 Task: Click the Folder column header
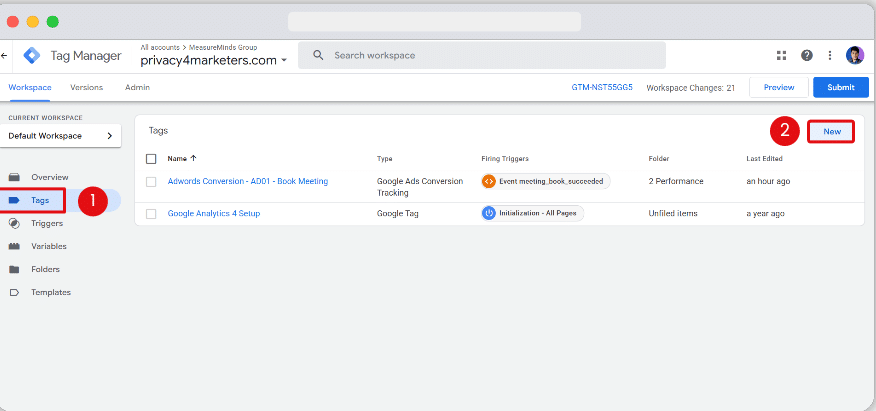(659, 159)
